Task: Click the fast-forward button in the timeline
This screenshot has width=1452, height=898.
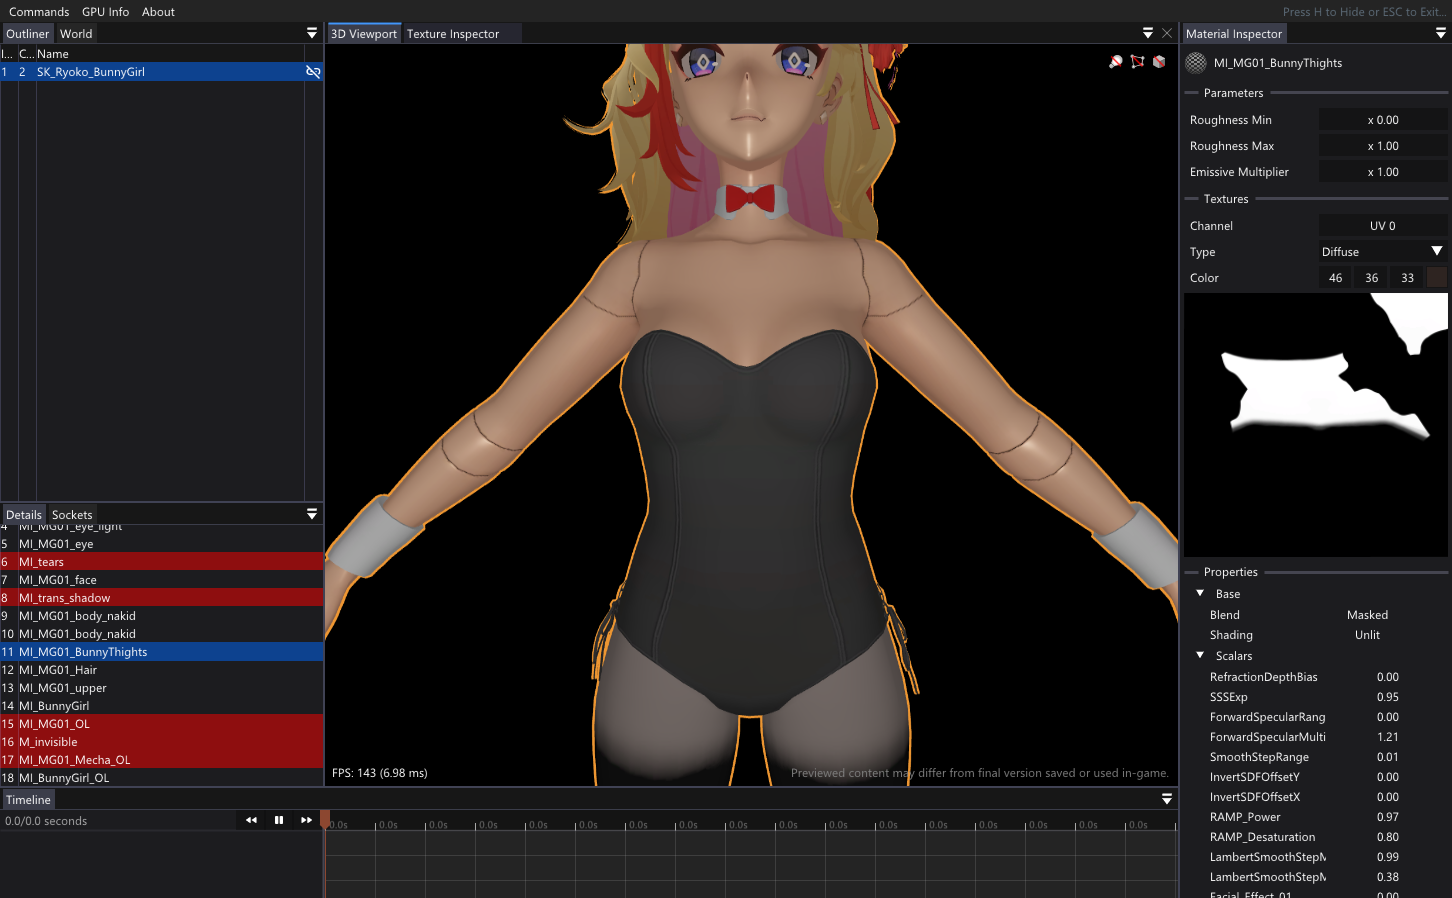Action: tap(306, 820)
